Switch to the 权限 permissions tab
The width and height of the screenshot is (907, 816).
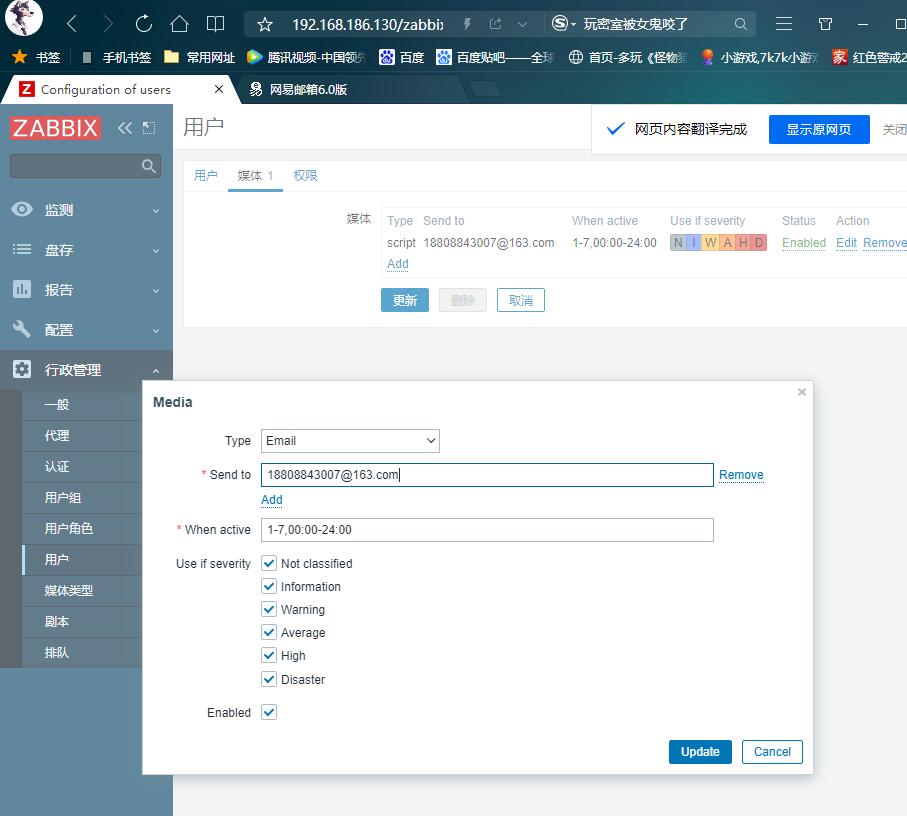point(305,175)
